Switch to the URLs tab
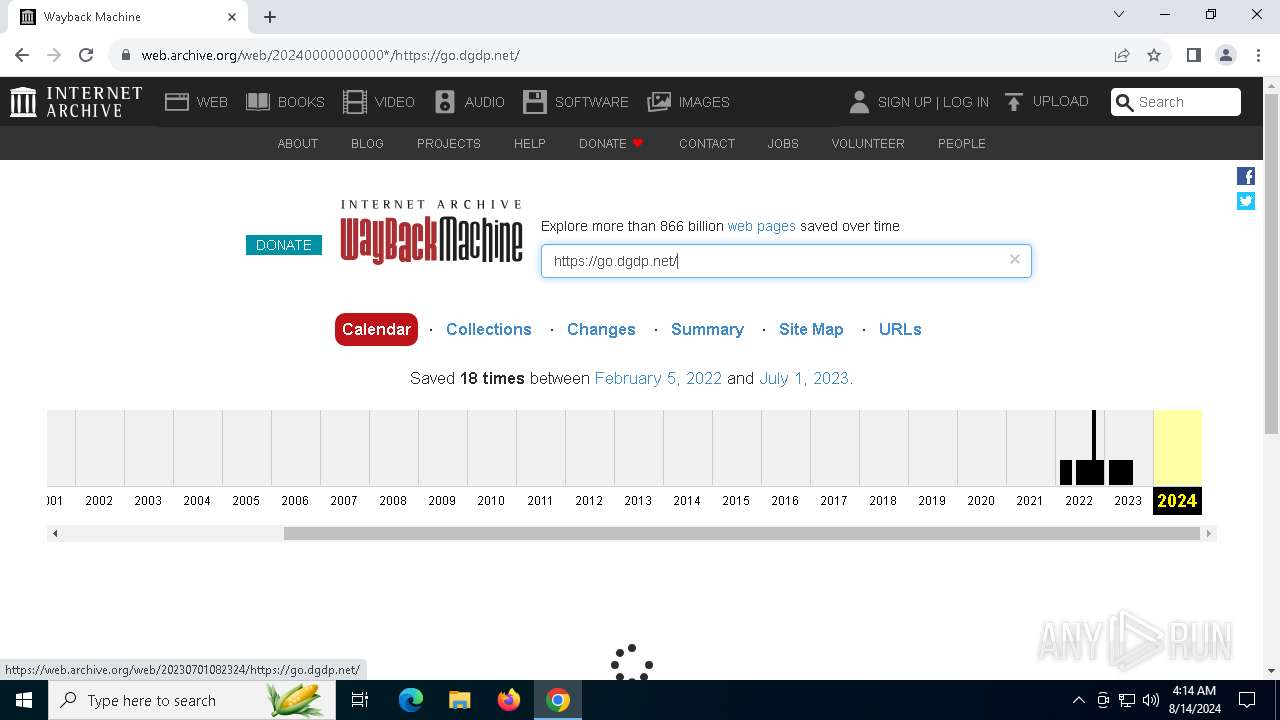Screen dimensions: 1280x720 (x=900, y=329)
